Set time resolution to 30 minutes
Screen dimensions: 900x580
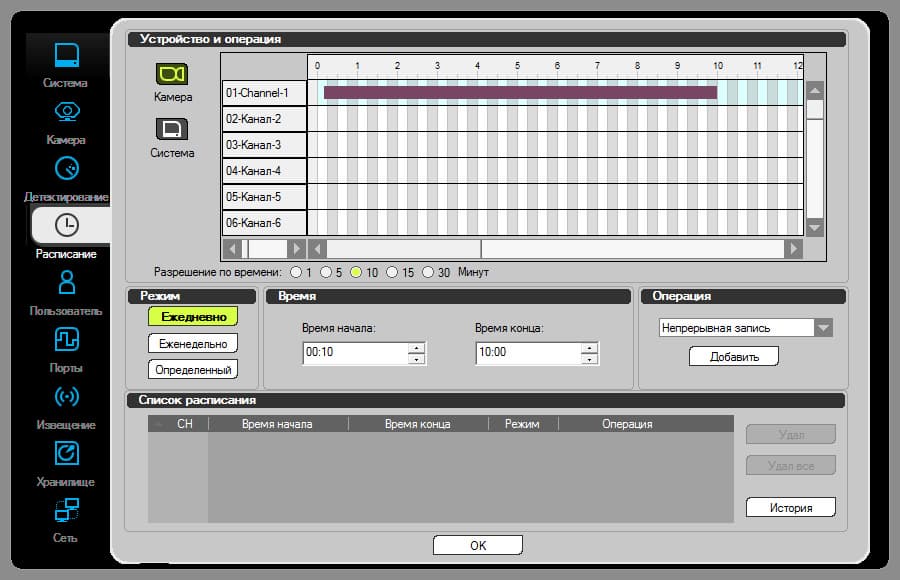(428, 272)
